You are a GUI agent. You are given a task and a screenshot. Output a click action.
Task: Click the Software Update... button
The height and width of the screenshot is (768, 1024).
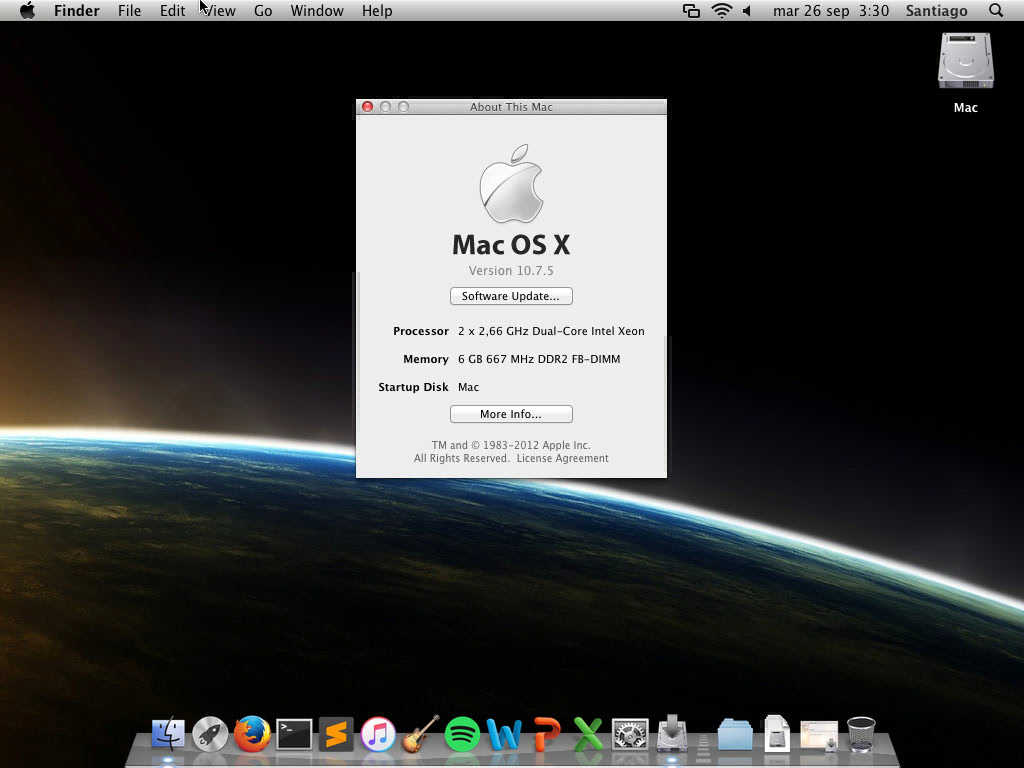point(511,296)
